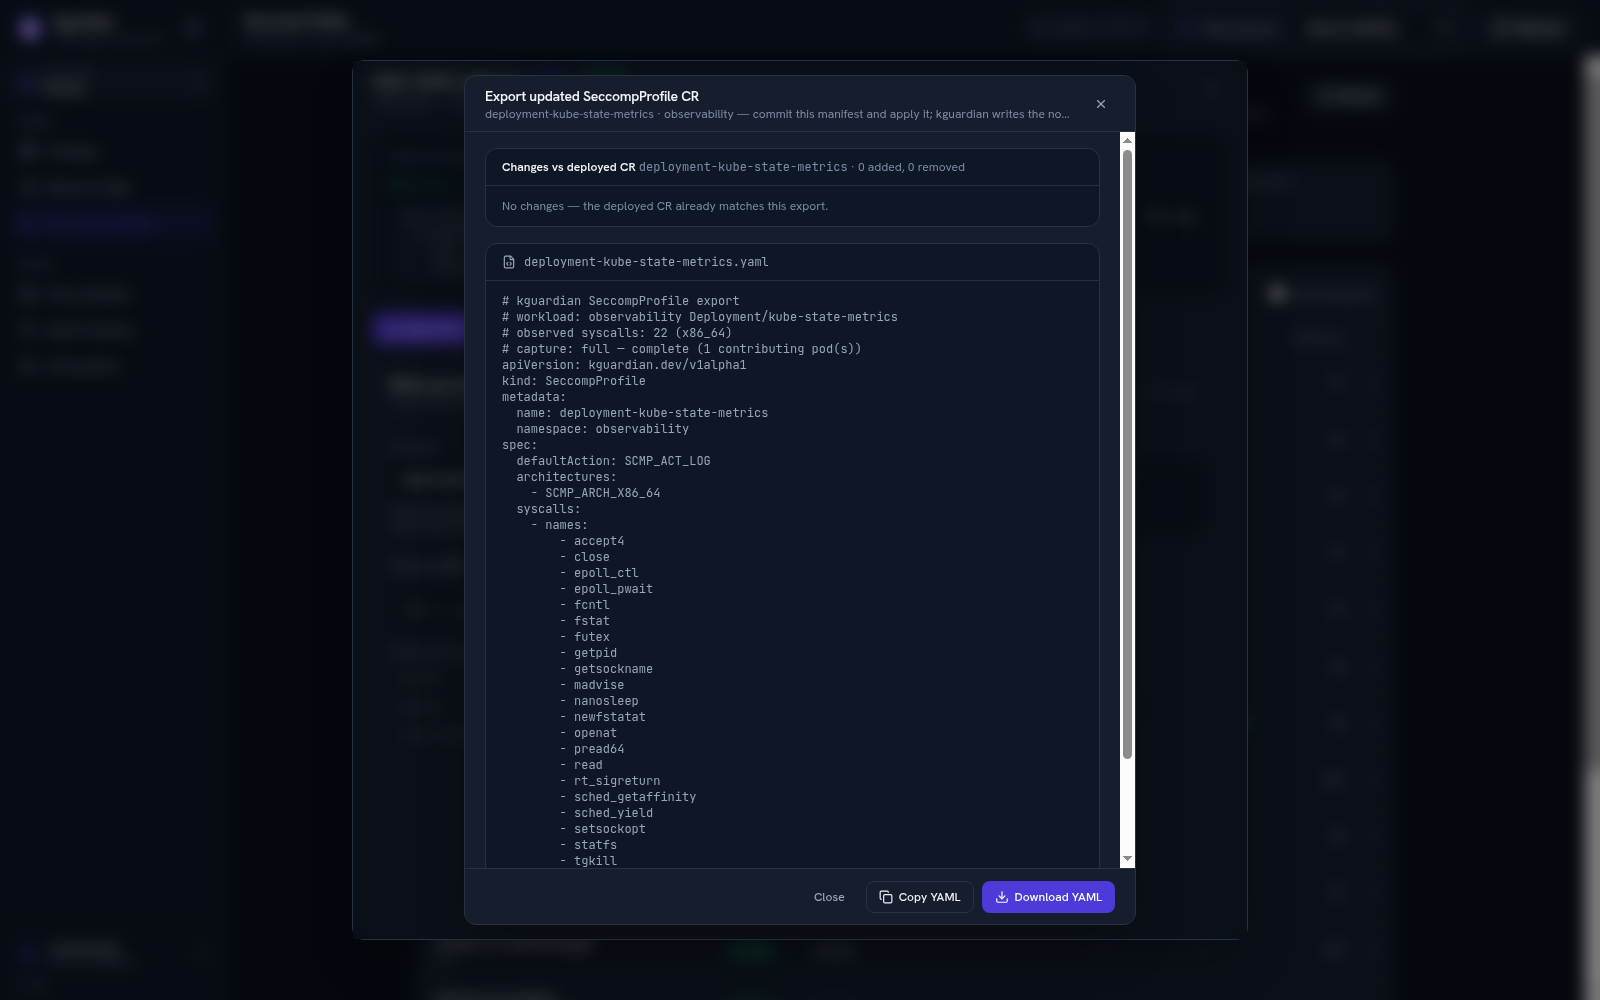Click the 'apiVersion: kguardian.dev/v1alpha1' line
The image size is (1600, 1000).
[624, 365]
